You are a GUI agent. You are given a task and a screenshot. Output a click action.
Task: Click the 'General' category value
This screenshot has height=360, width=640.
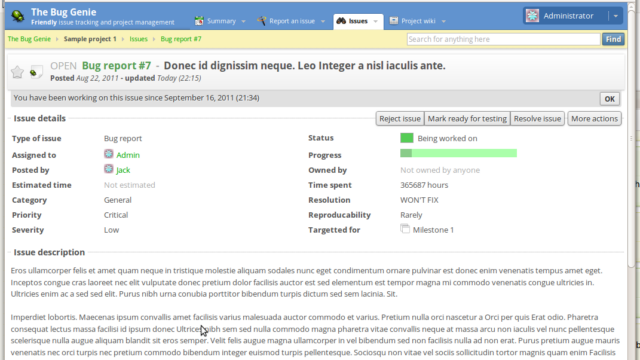118,200
